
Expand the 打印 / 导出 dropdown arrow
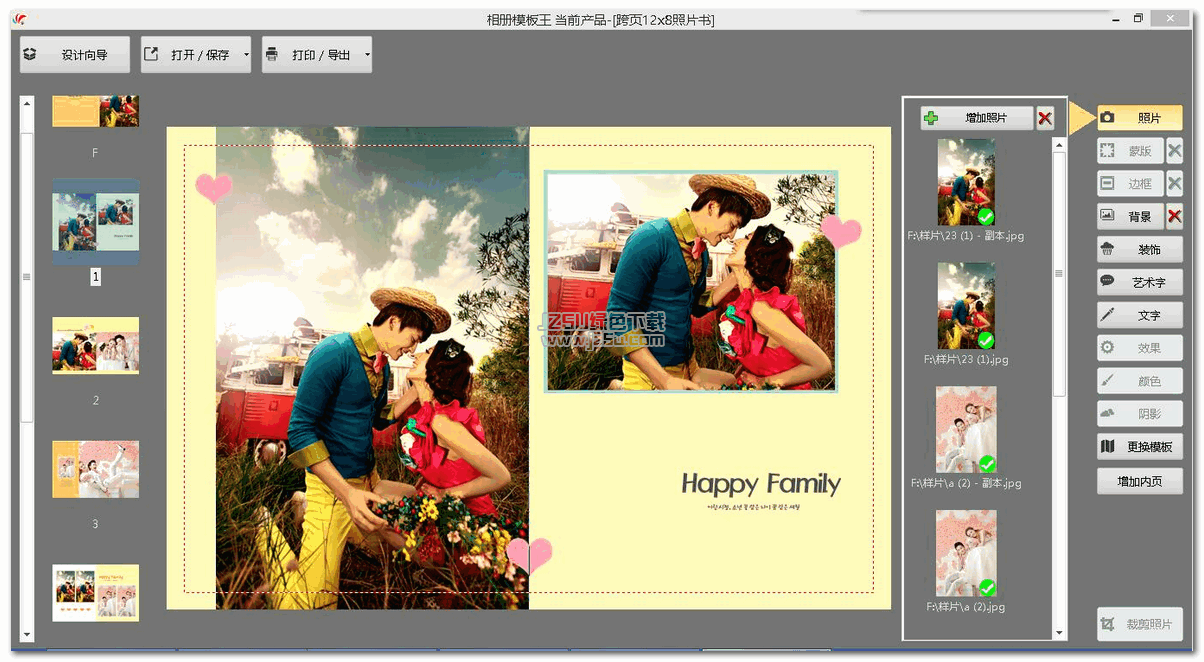(367, 55)
